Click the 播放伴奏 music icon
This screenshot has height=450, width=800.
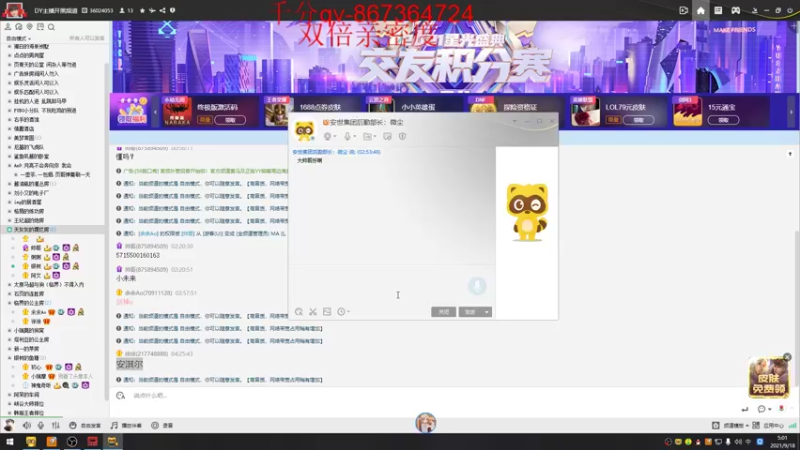(x=114, y=425)
